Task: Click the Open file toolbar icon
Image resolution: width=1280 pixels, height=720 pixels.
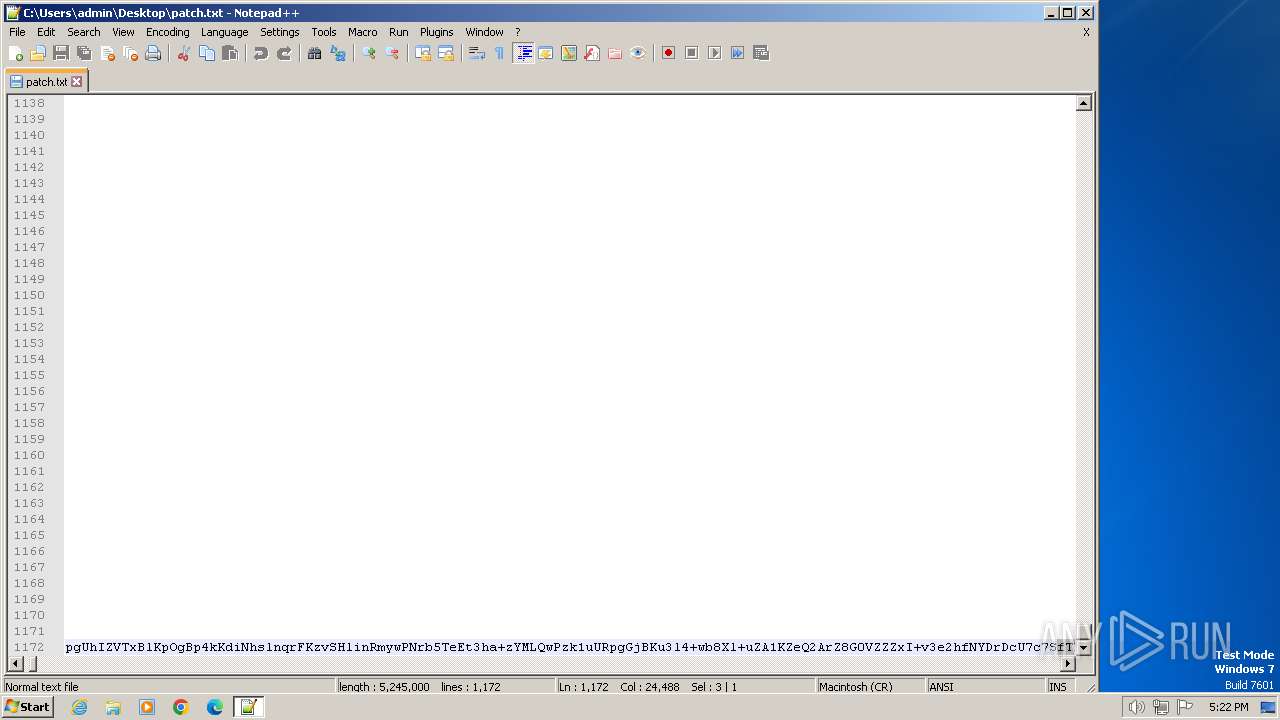Action: pos(38,53)
